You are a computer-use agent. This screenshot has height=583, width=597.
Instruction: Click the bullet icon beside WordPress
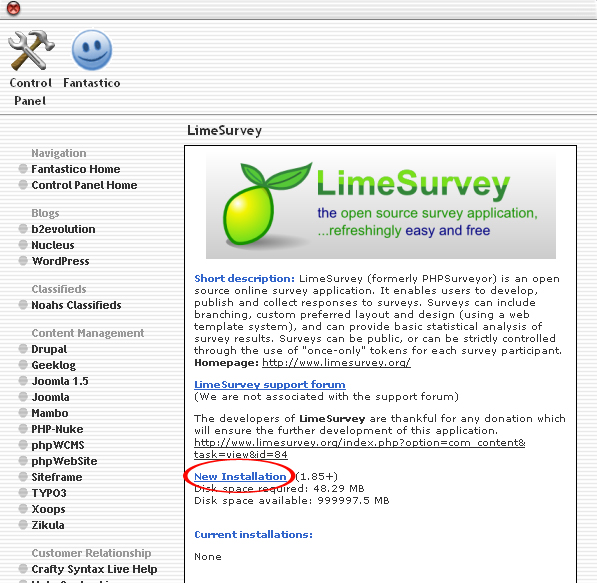23,261
